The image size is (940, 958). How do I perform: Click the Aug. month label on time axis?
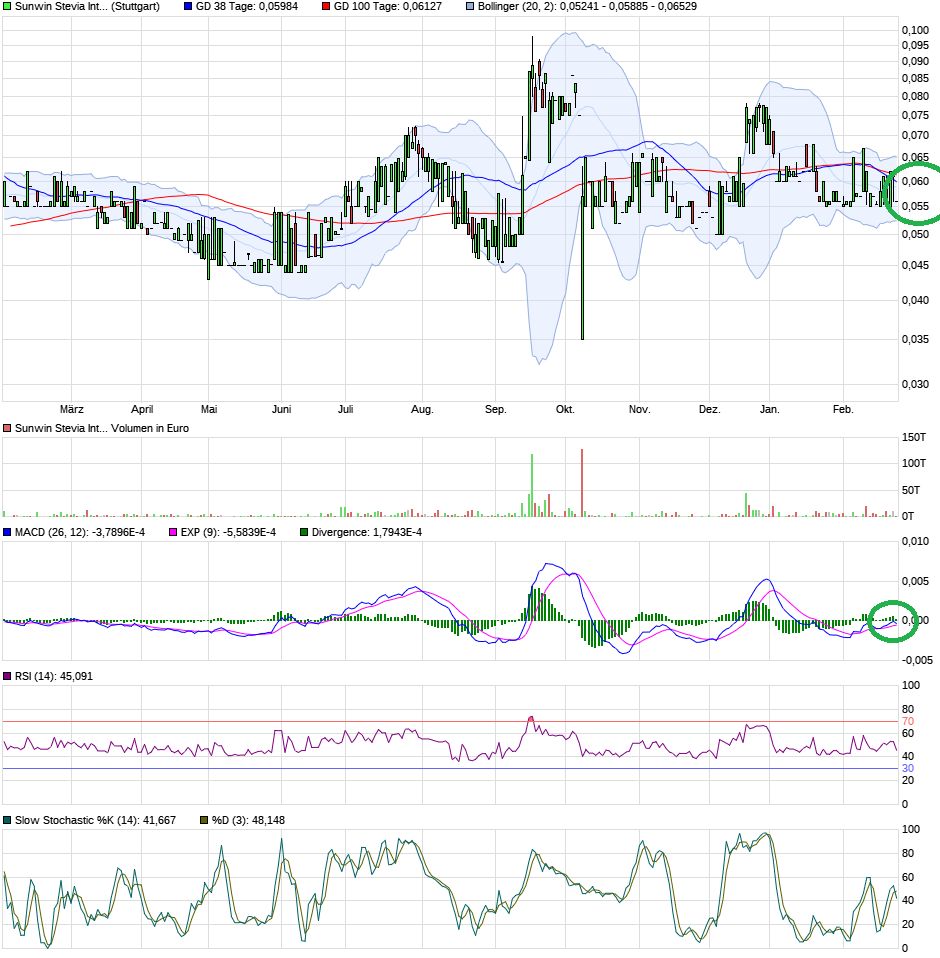click(x=422, y=409)
